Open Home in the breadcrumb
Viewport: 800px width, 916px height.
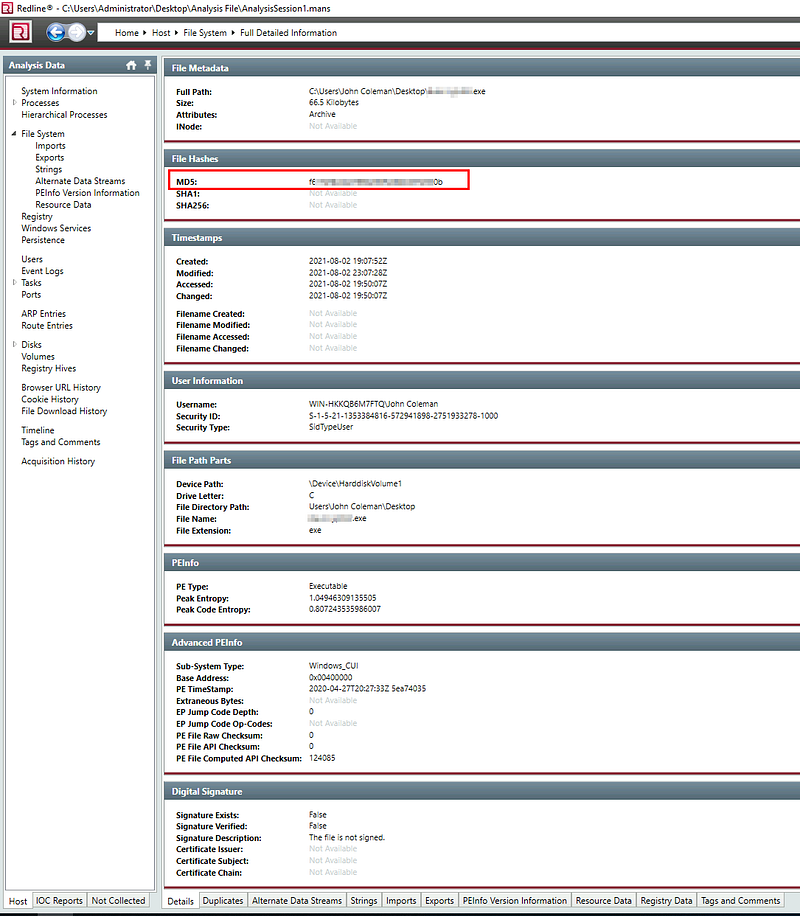tap(127, 33)
